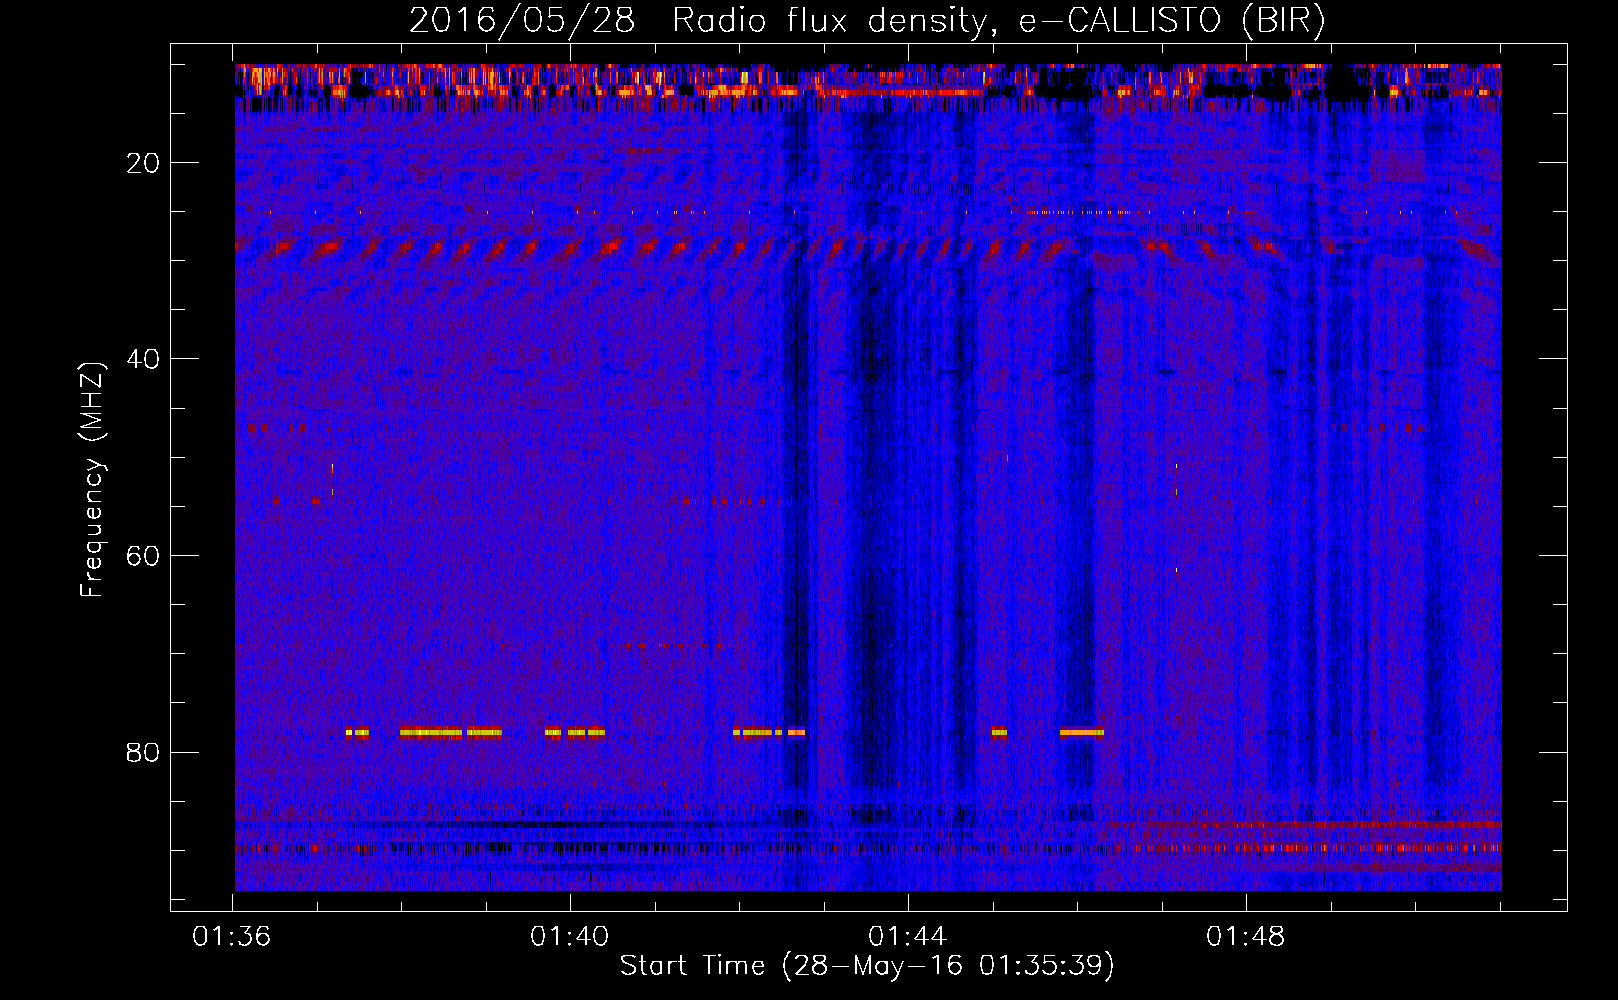Image resolution: width=1618 pixels, height=1000 pixels.
Task: Click the date '2016/05/28' in the title
Action: [522, 20]
